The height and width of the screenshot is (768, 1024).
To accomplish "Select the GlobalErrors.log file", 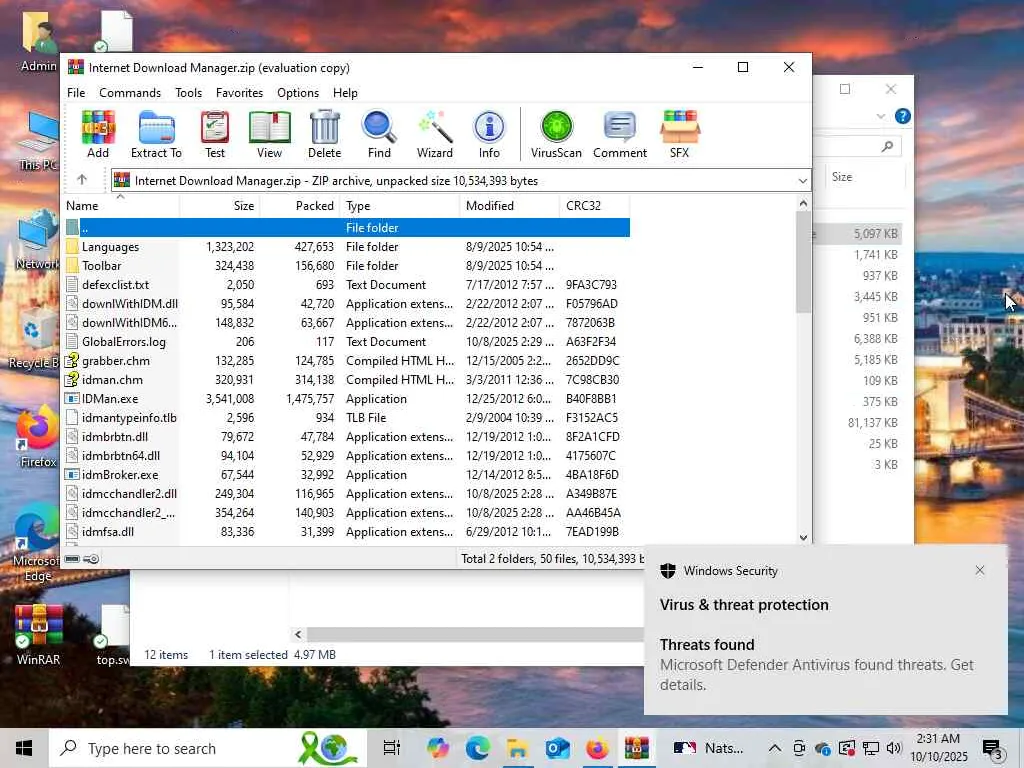I will coord(123,342).
